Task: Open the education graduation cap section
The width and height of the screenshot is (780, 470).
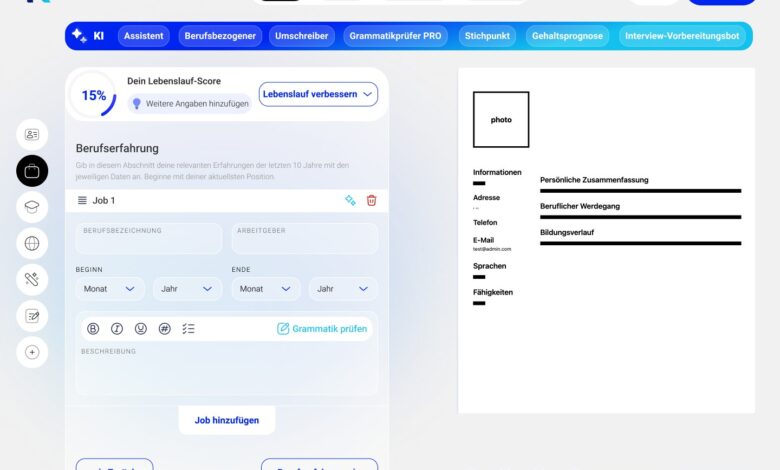Action: 32,207
